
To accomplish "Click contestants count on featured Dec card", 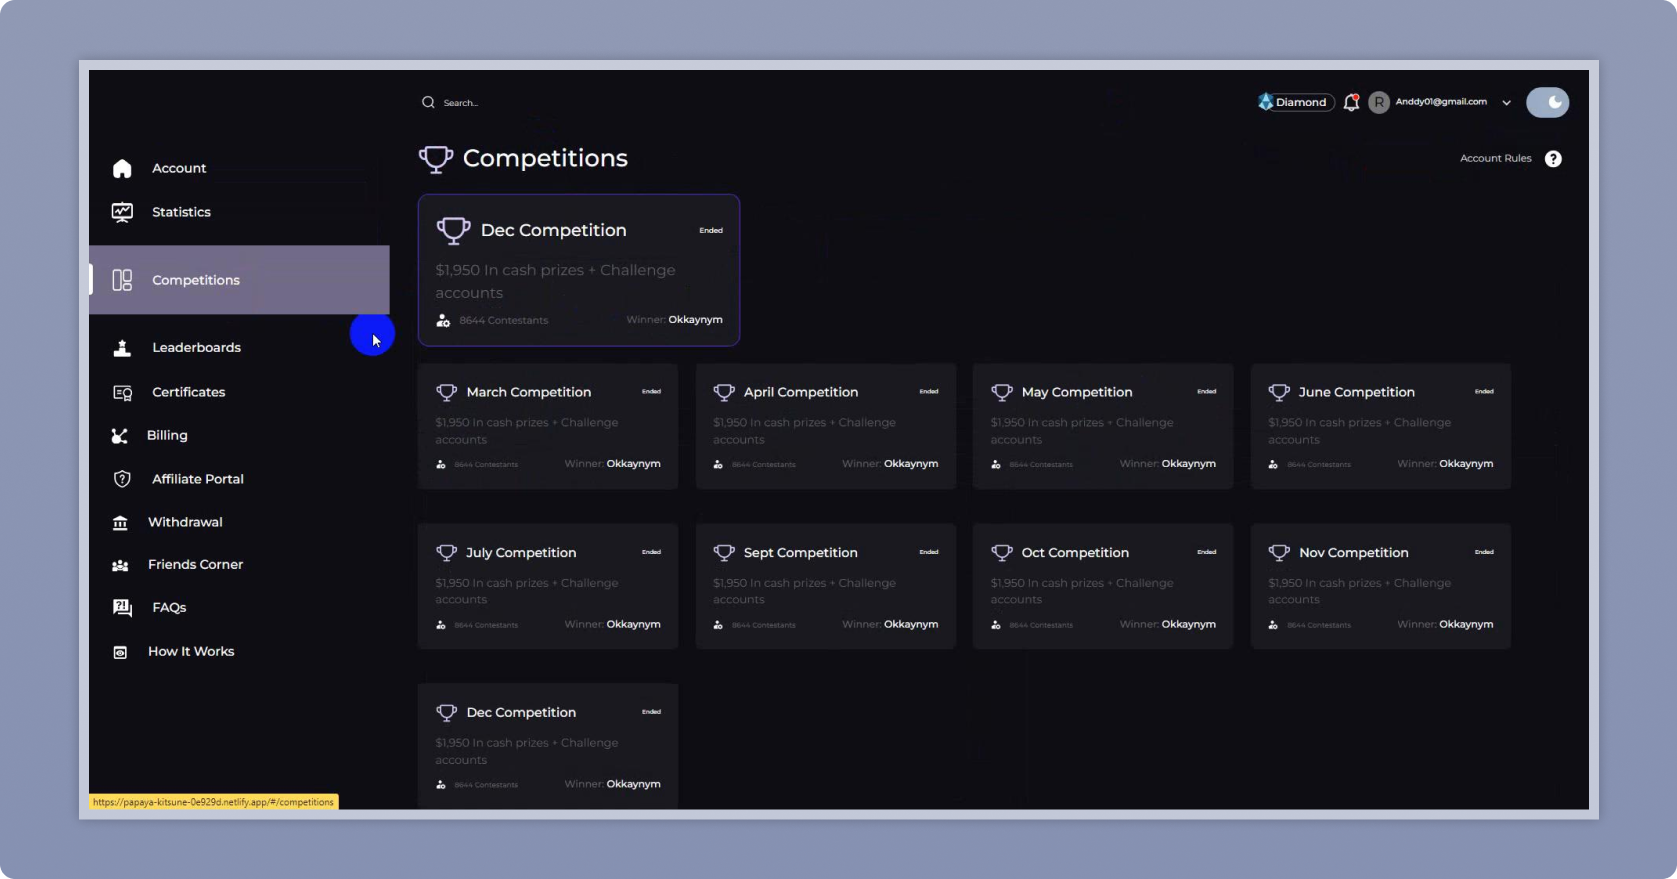I will pos(504,321).
